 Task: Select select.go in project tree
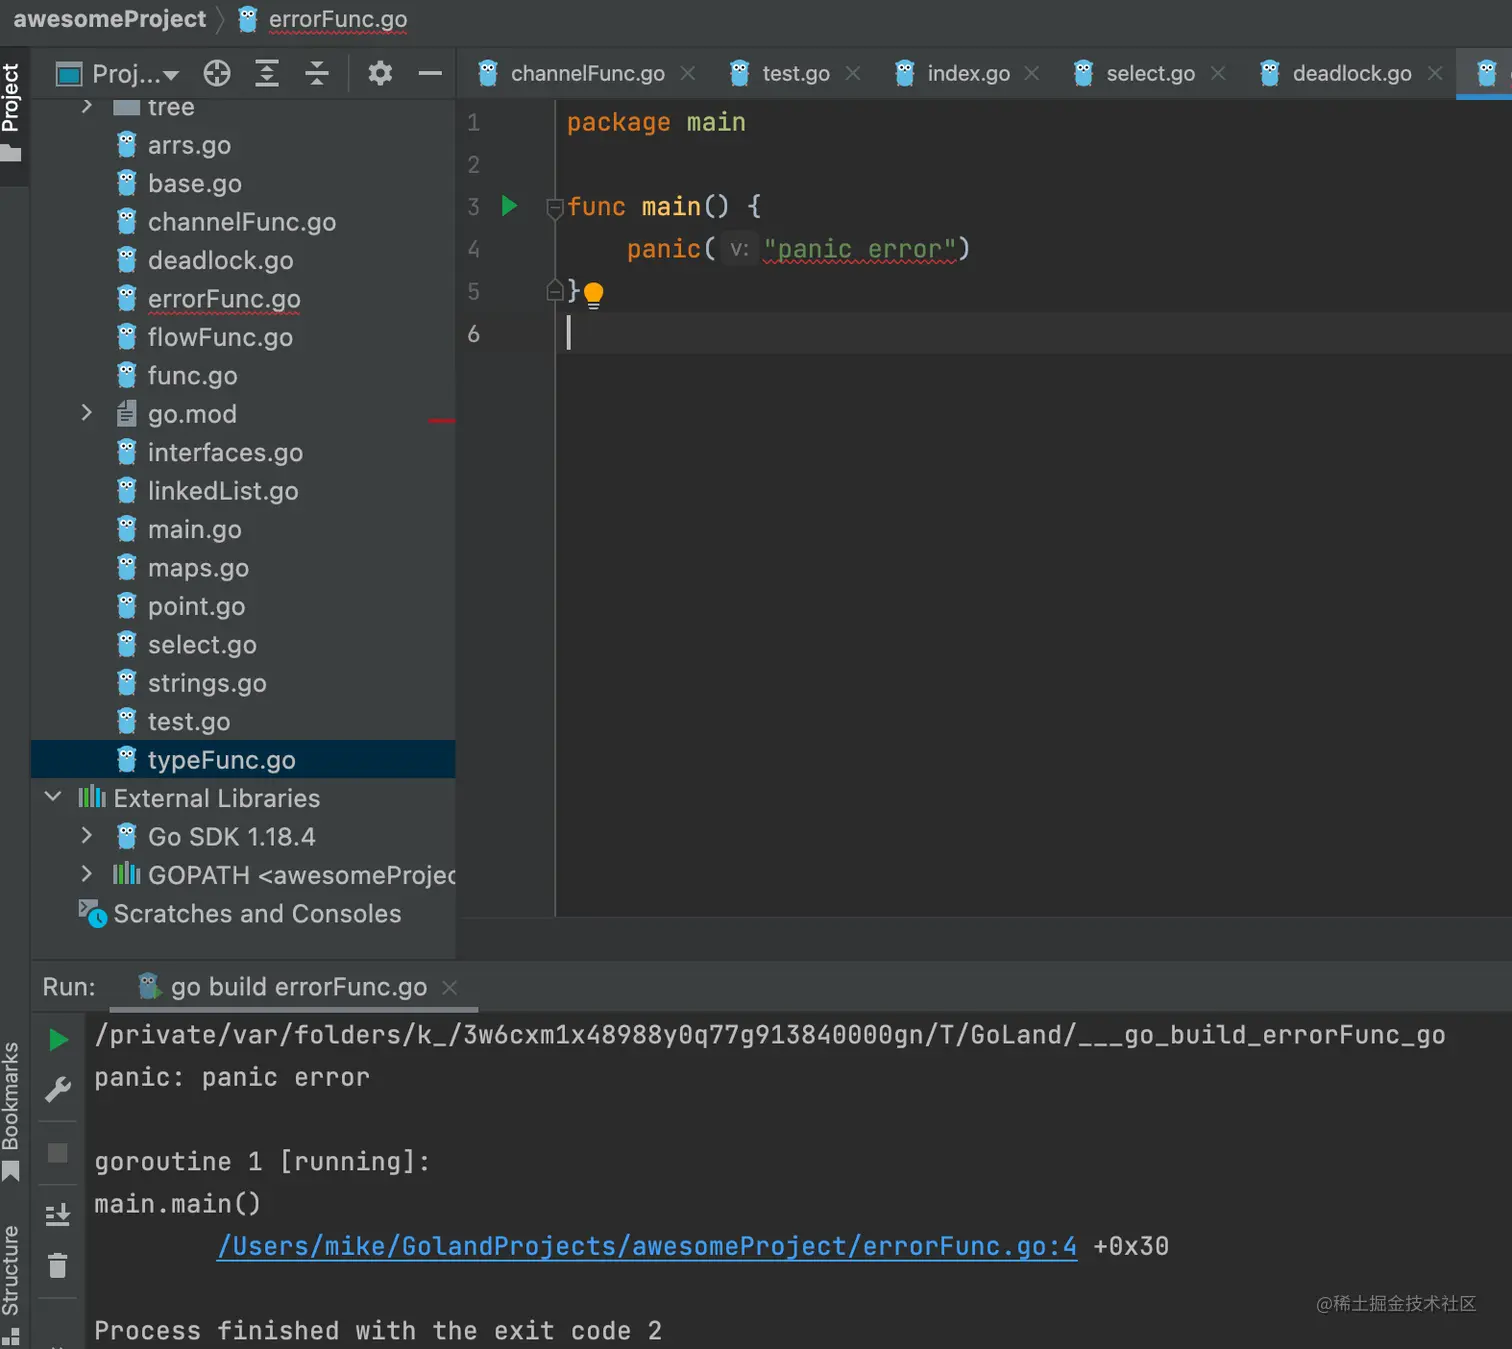(x=202, y=644)
